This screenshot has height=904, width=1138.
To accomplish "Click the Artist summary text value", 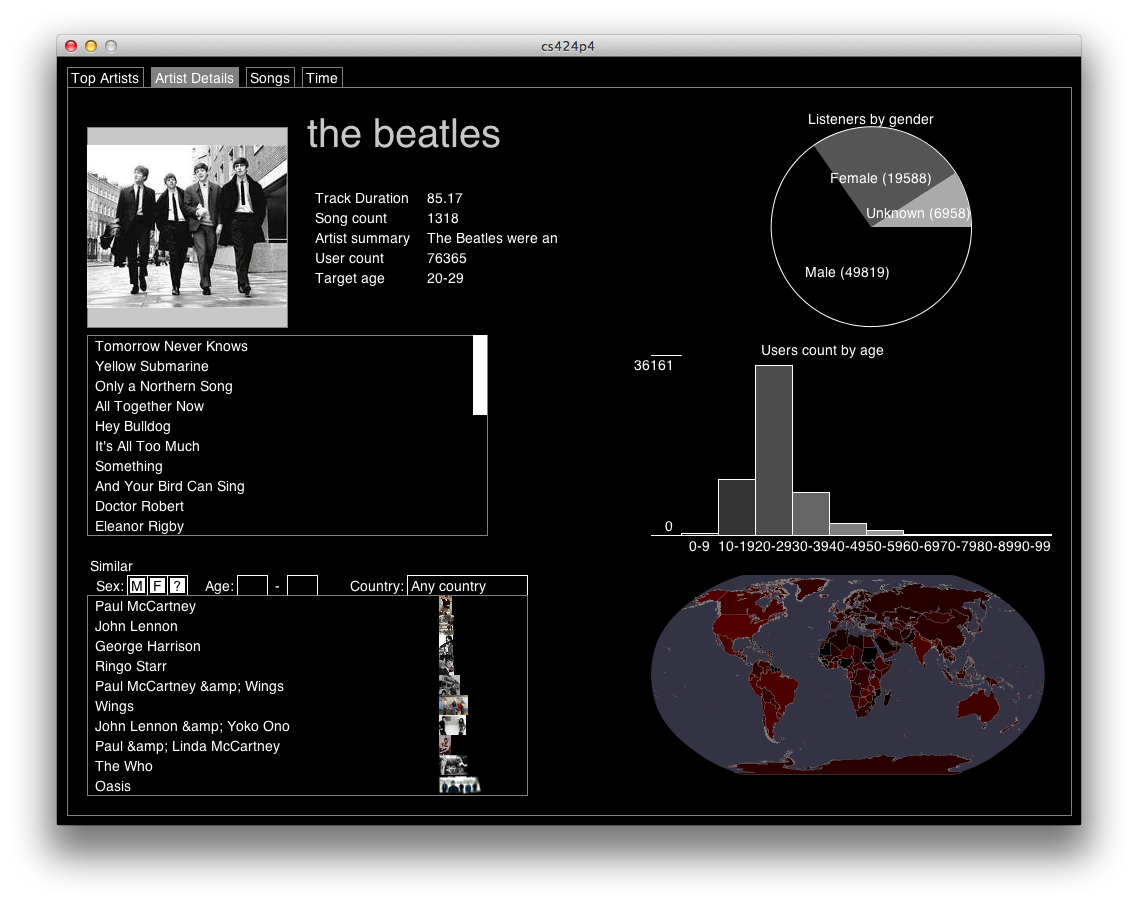I will [492, 238].
